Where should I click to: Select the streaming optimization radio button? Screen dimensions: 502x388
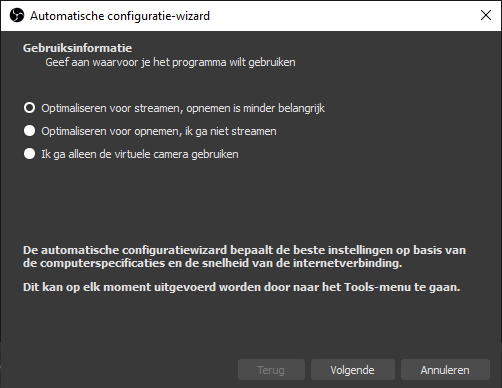click(29, 108)
